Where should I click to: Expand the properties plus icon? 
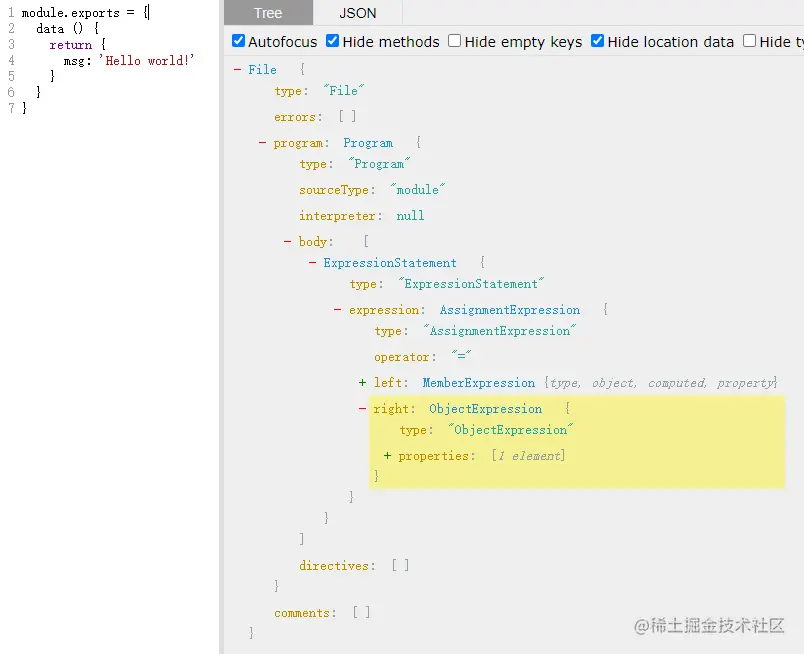388,455
